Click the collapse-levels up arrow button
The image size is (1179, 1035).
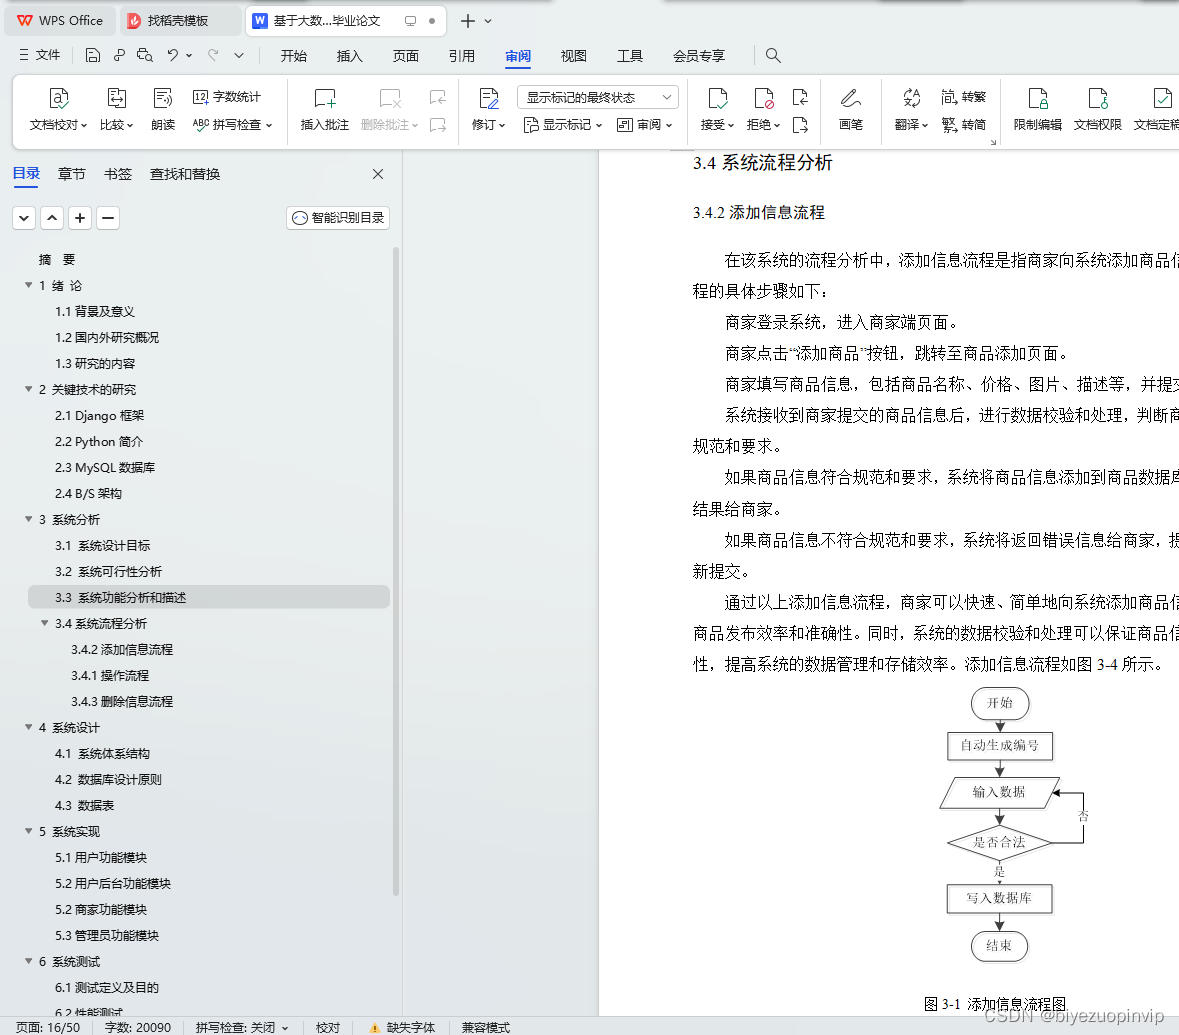click(52, 218)
